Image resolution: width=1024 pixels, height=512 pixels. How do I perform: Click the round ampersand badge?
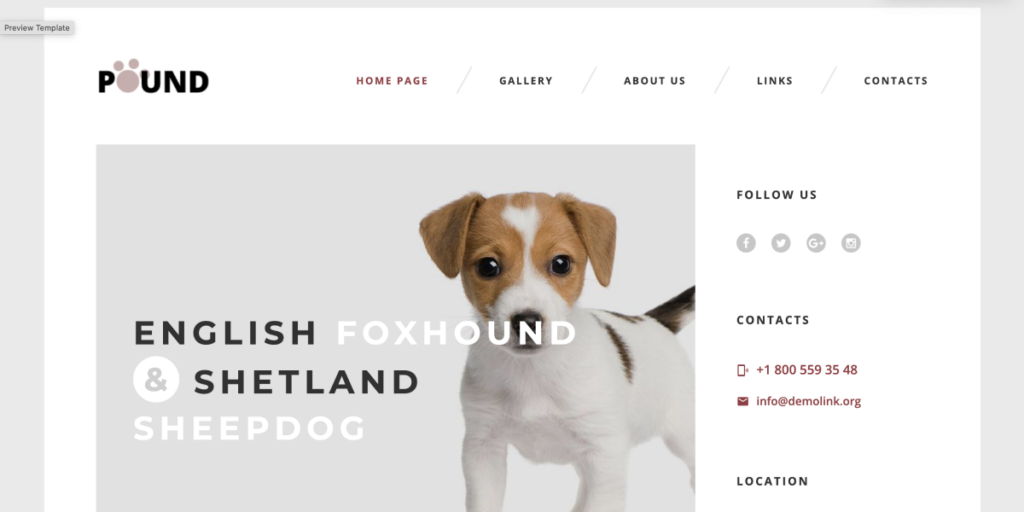pos(156,379)
